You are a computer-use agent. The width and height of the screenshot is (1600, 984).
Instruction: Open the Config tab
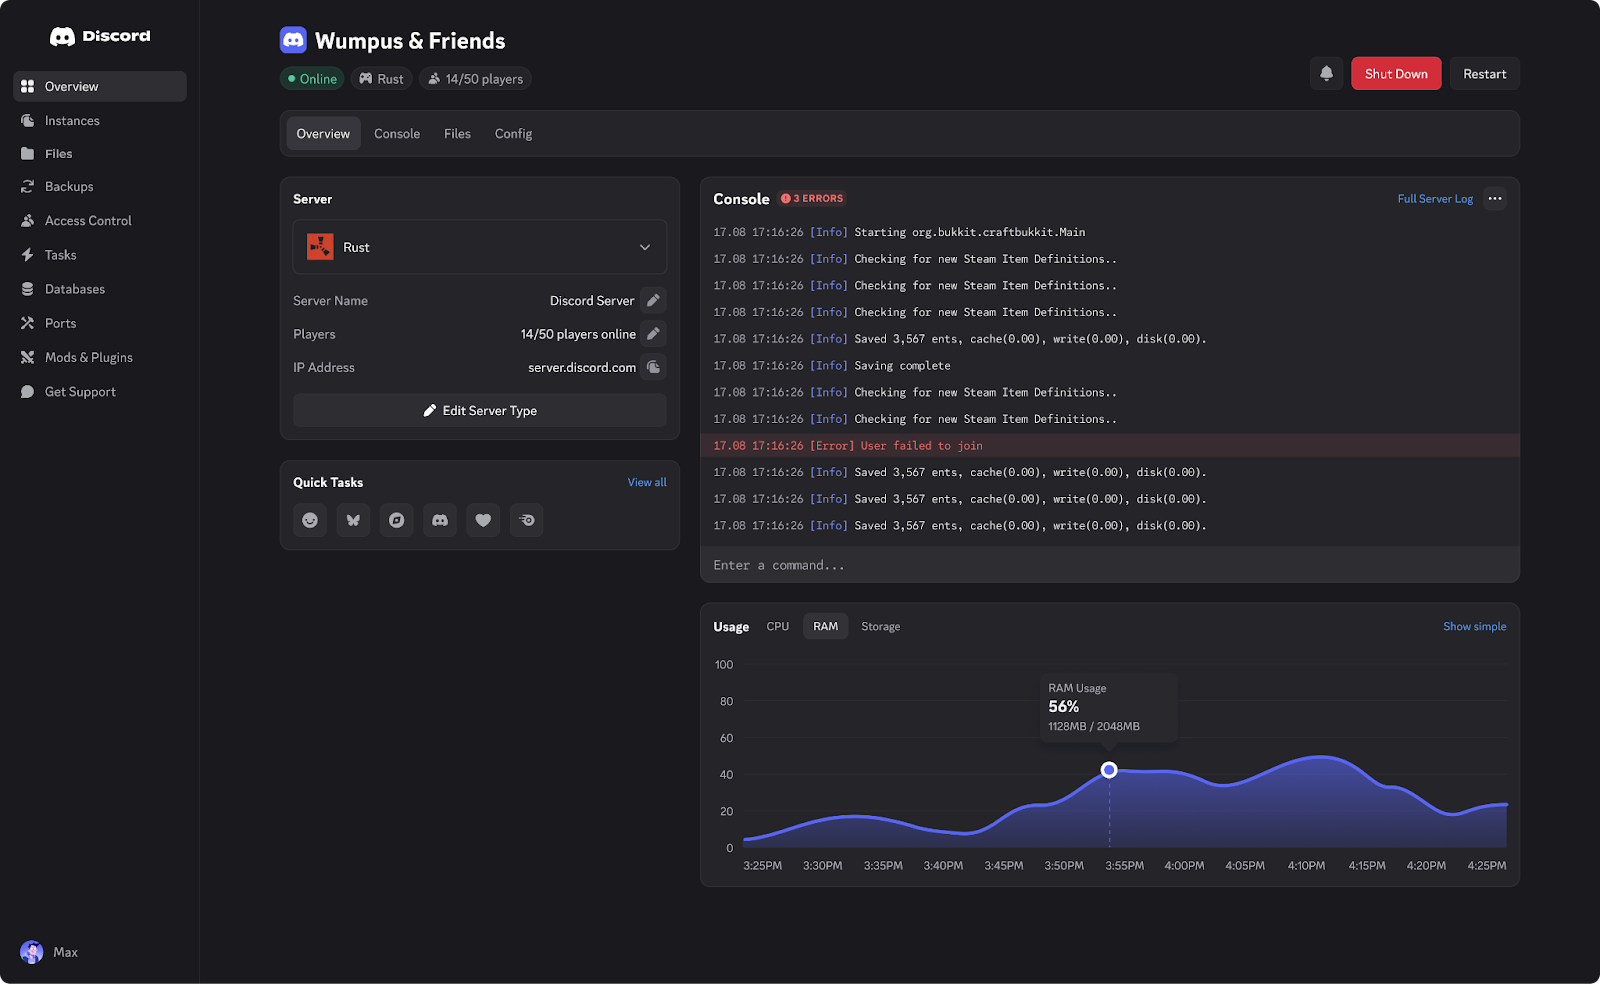click(513, 133)
